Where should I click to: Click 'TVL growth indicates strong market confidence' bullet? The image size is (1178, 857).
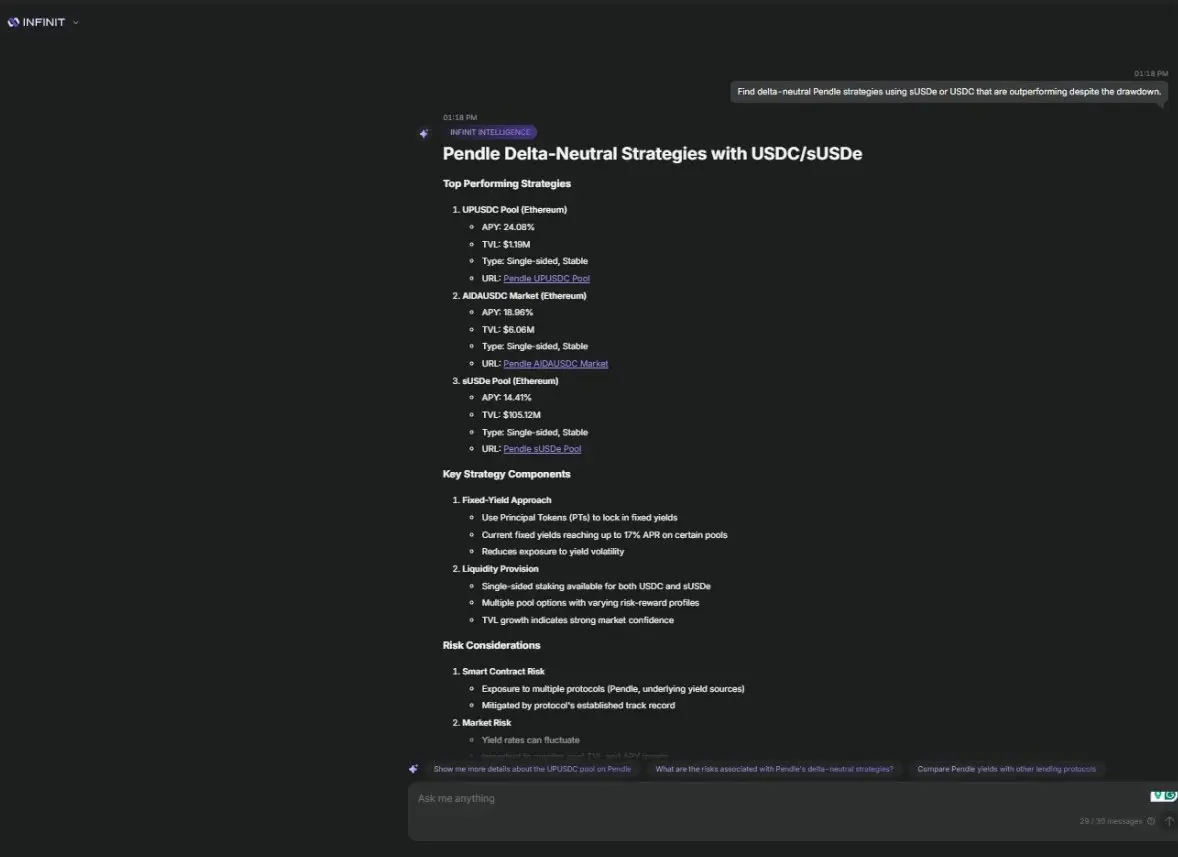(578, 620)
